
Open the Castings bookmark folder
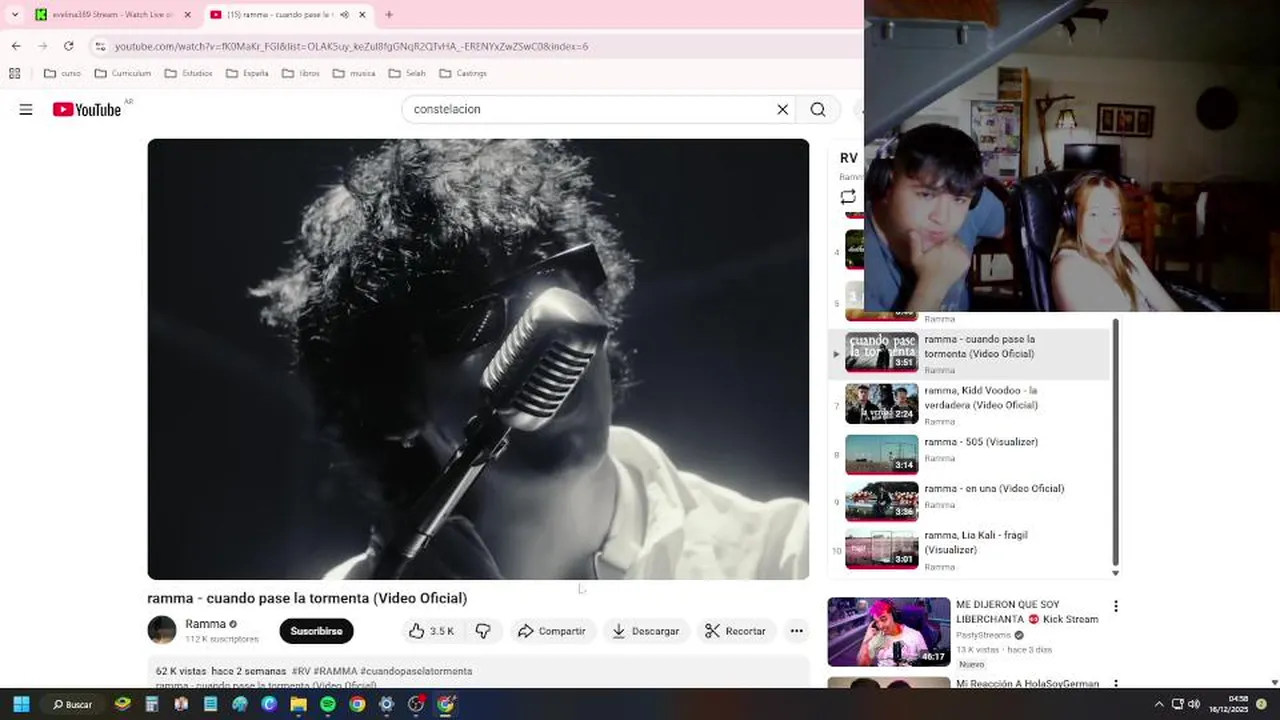point(463,73)
